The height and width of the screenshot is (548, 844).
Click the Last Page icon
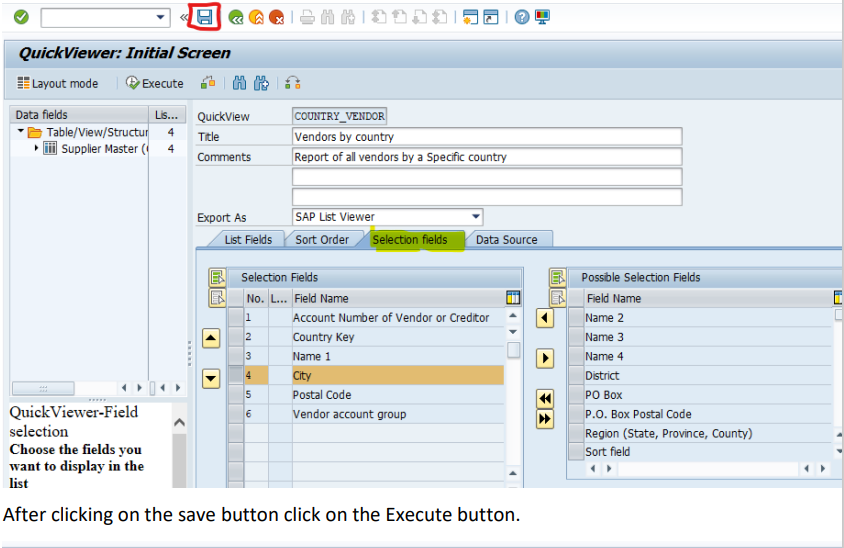point(440,17)
